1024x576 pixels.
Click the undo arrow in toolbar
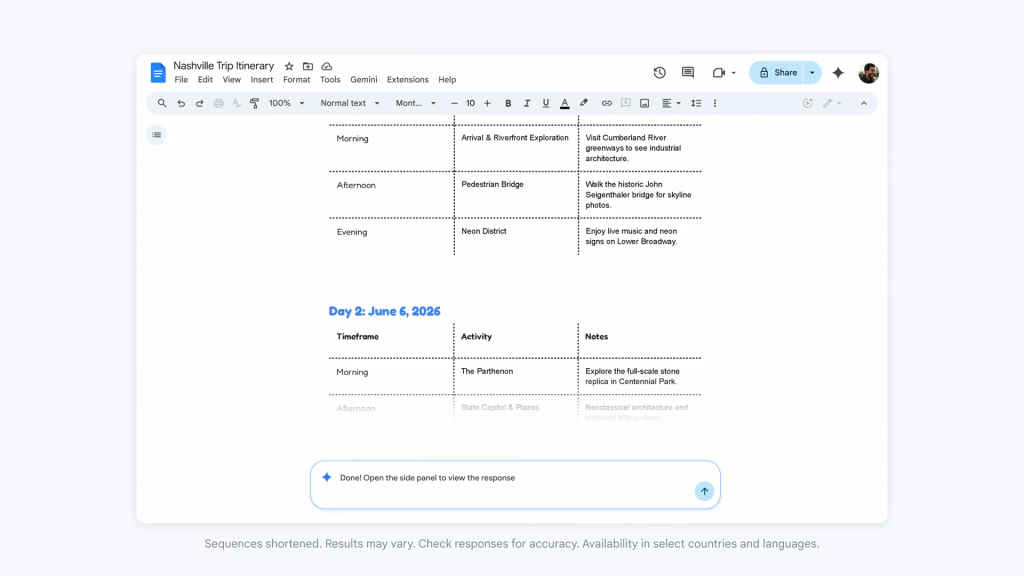(x=181, y=103)
